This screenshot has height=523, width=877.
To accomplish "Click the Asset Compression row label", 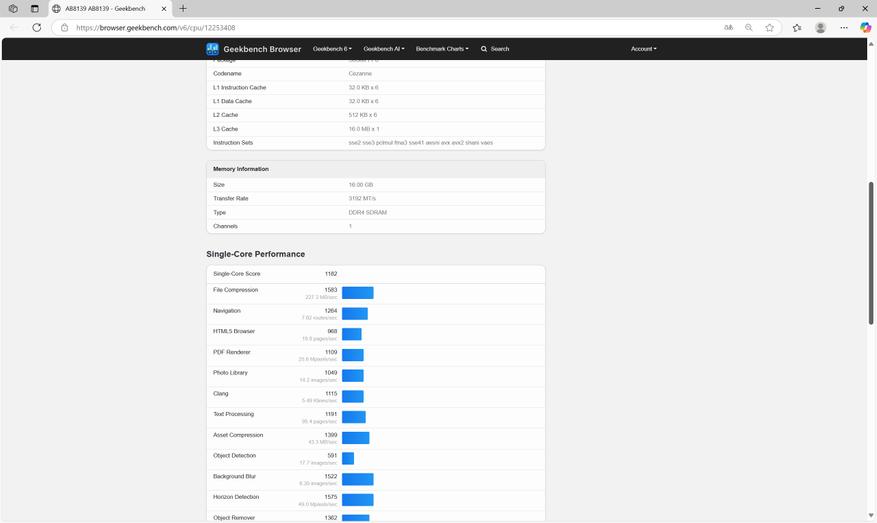I will [x=238, y=435].
